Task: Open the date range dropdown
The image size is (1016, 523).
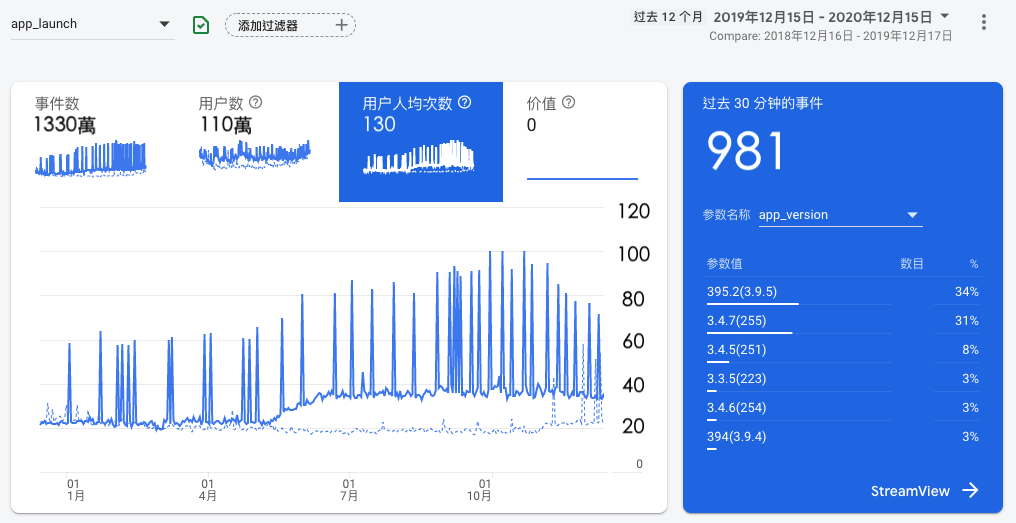Action: point(945,17)
